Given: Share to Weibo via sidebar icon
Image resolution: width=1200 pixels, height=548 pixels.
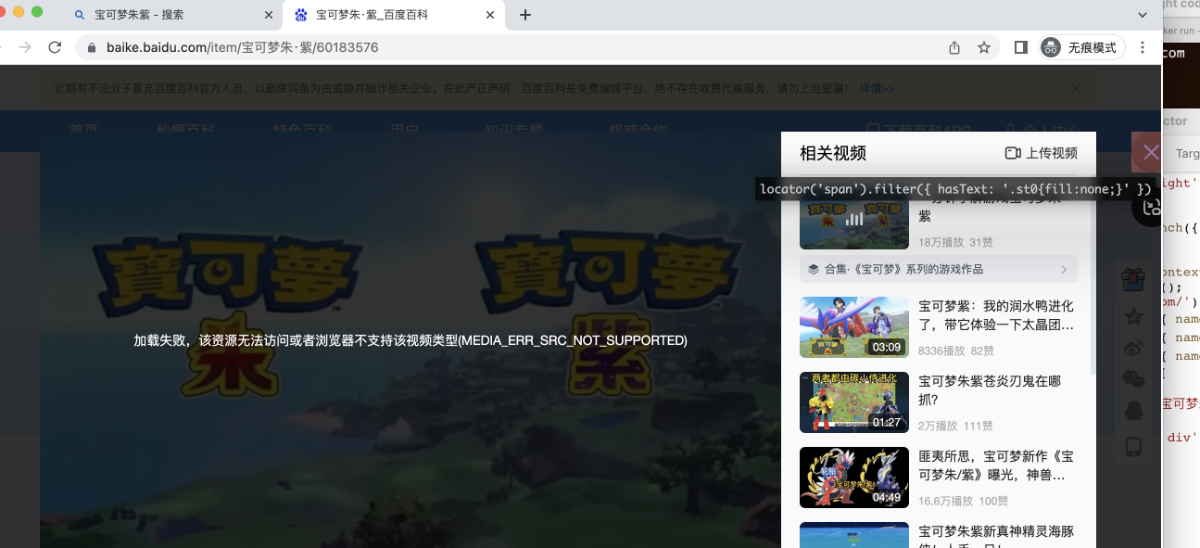Looking at the screenshot, I should pos(1133,348).
